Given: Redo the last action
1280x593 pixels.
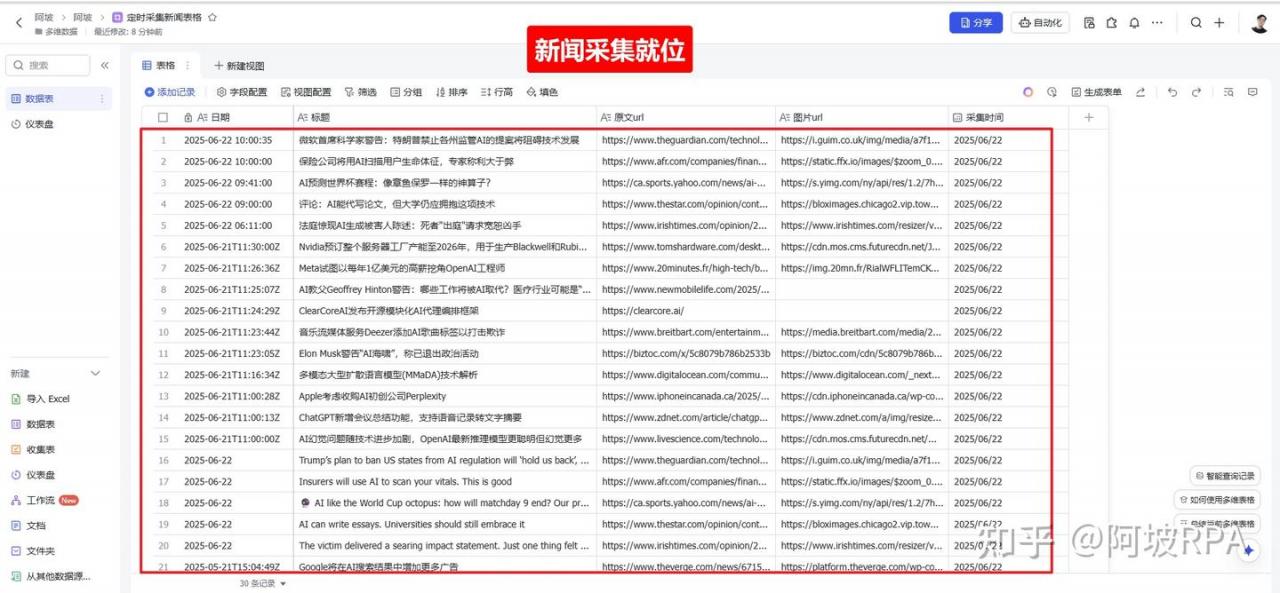Looking at the screenshot, I should point(1196,92).
